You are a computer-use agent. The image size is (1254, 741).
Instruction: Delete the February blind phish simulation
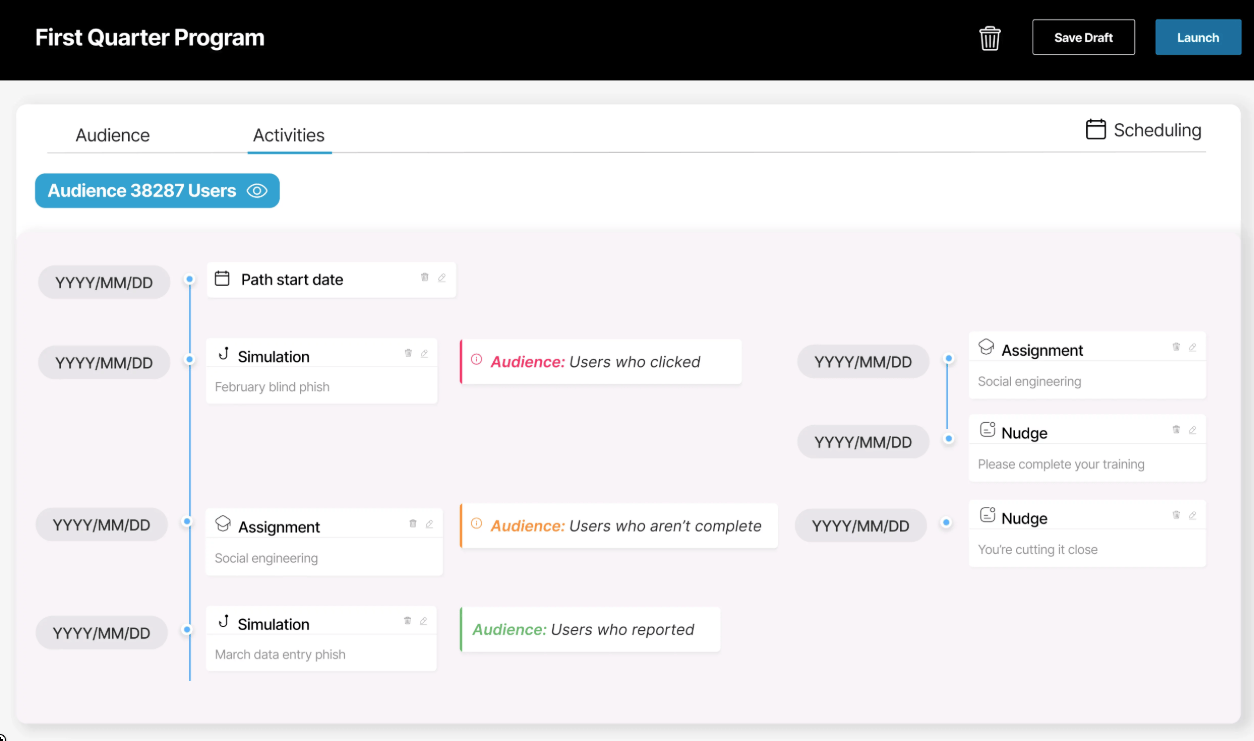click(x=408, y=353)
